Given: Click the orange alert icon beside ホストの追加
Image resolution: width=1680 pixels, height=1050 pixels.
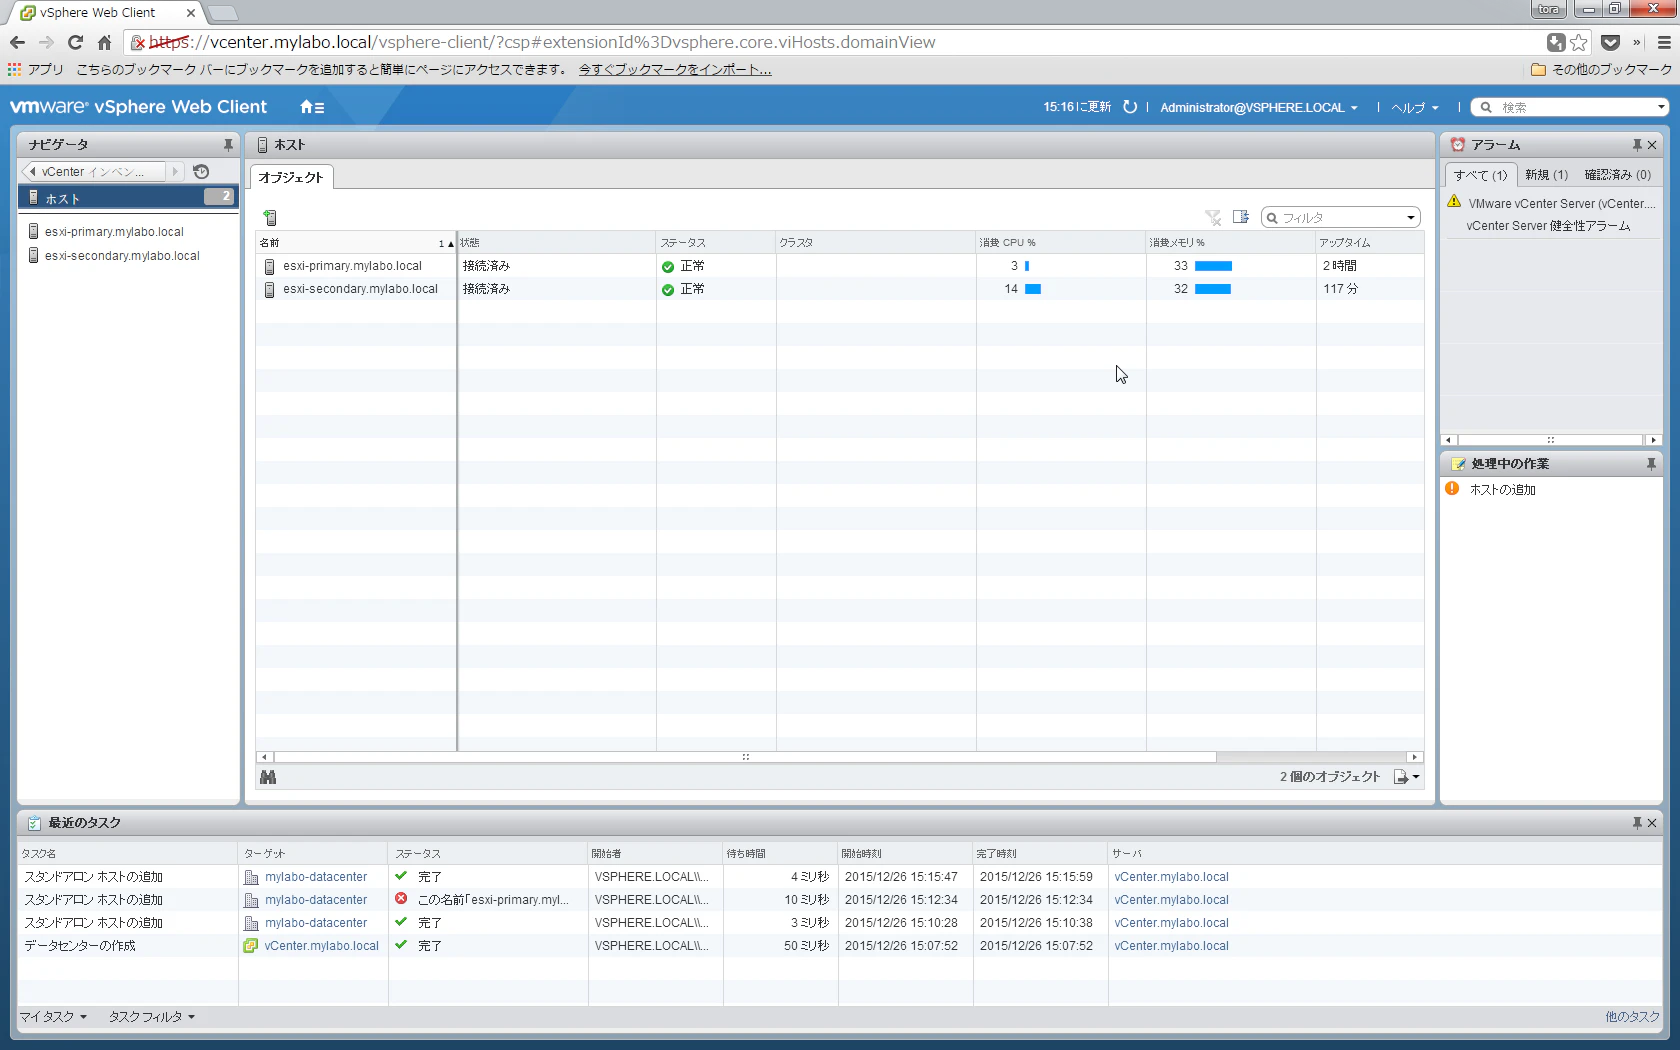Looking at the screenshot, I should [1452, 489].
